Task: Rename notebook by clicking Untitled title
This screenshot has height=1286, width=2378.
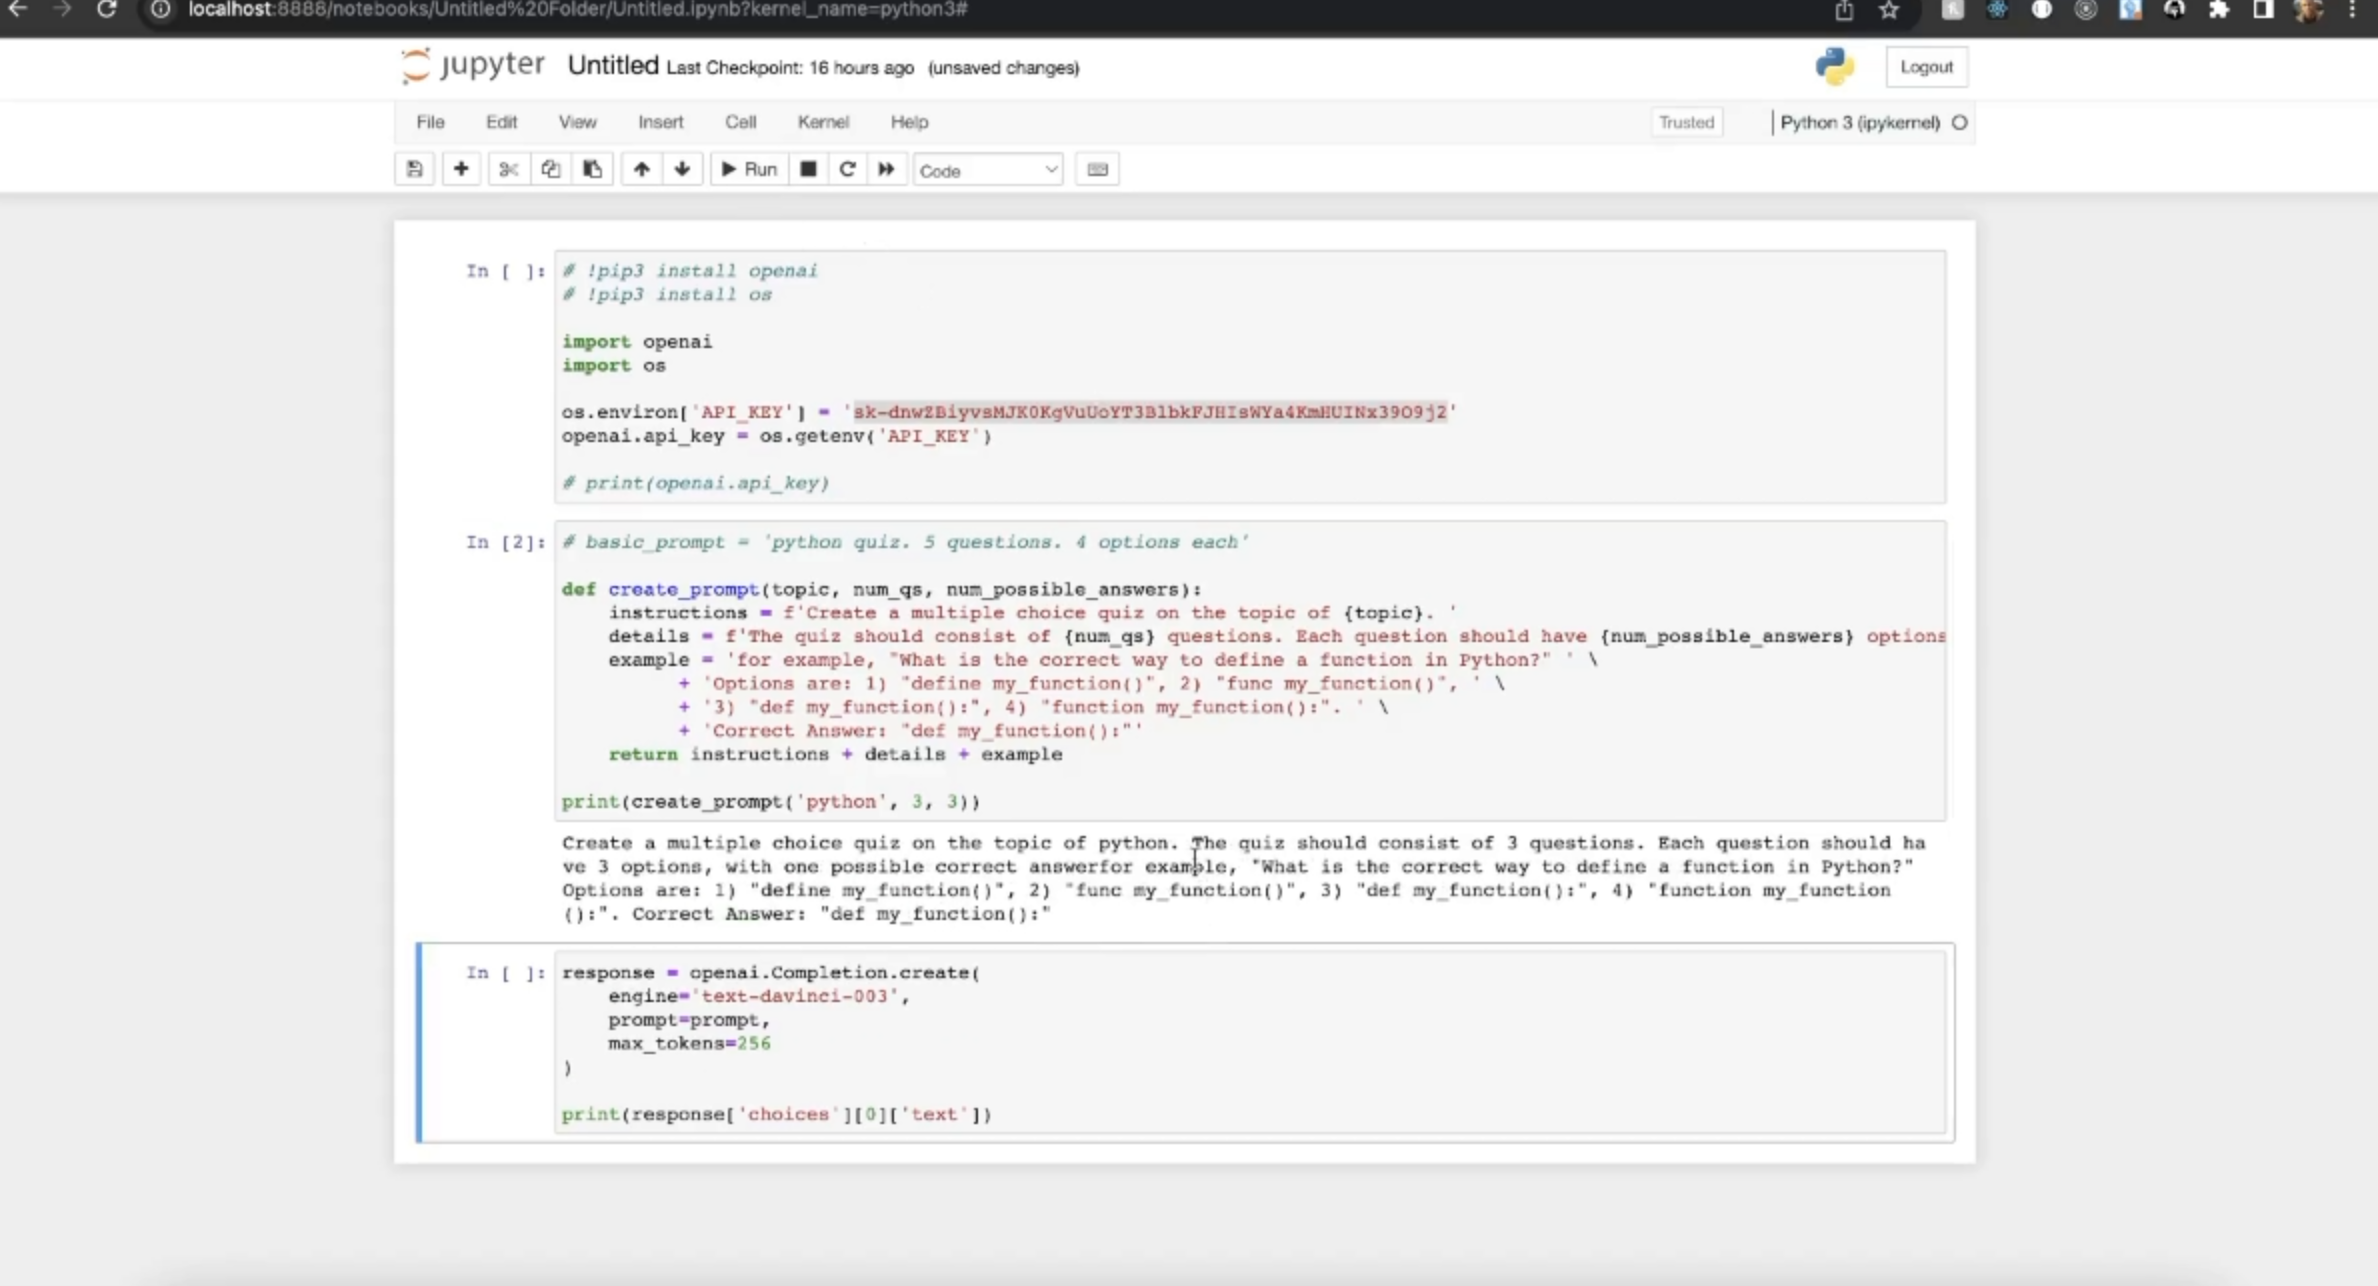Action: [x=612, y=66]
